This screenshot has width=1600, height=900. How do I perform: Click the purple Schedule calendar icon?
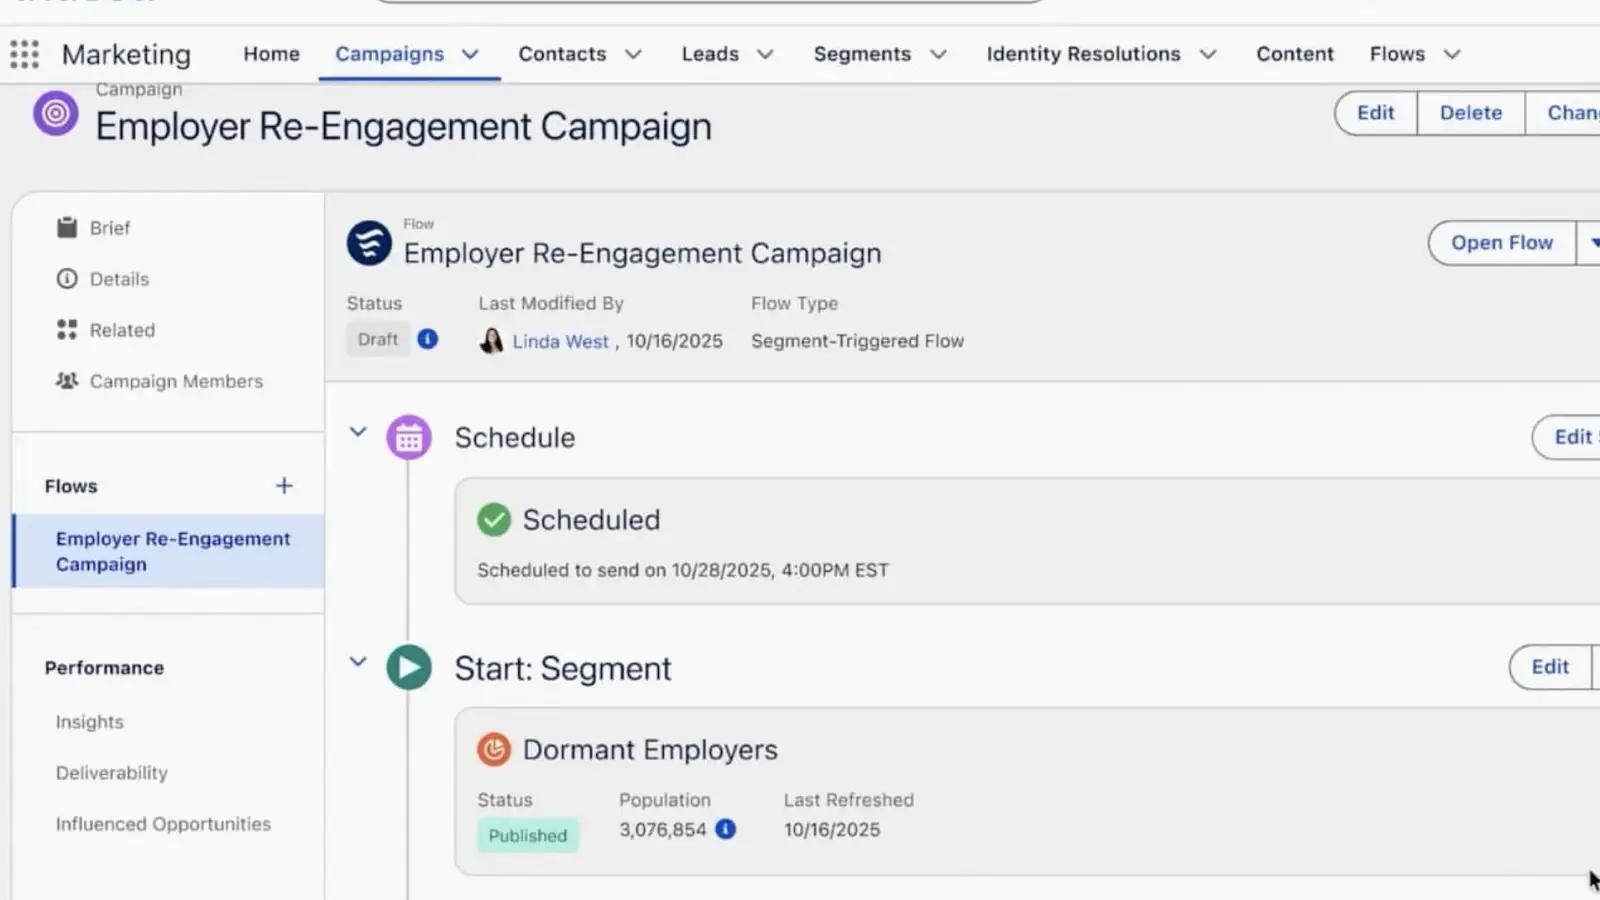point(409,437)
